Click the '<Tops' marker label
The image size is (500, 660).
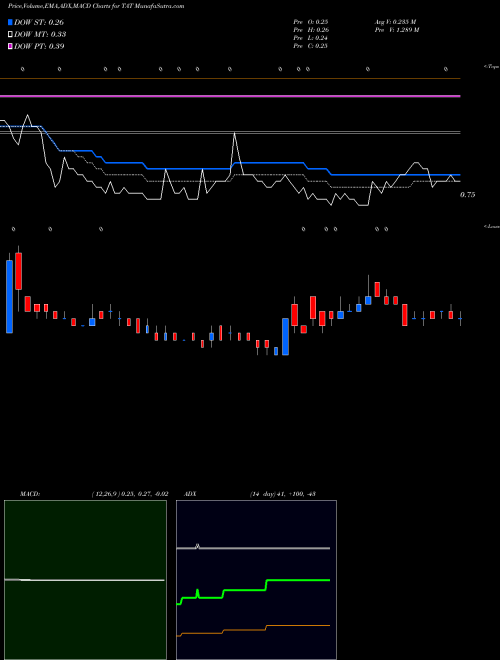click(x=491, y=67)
